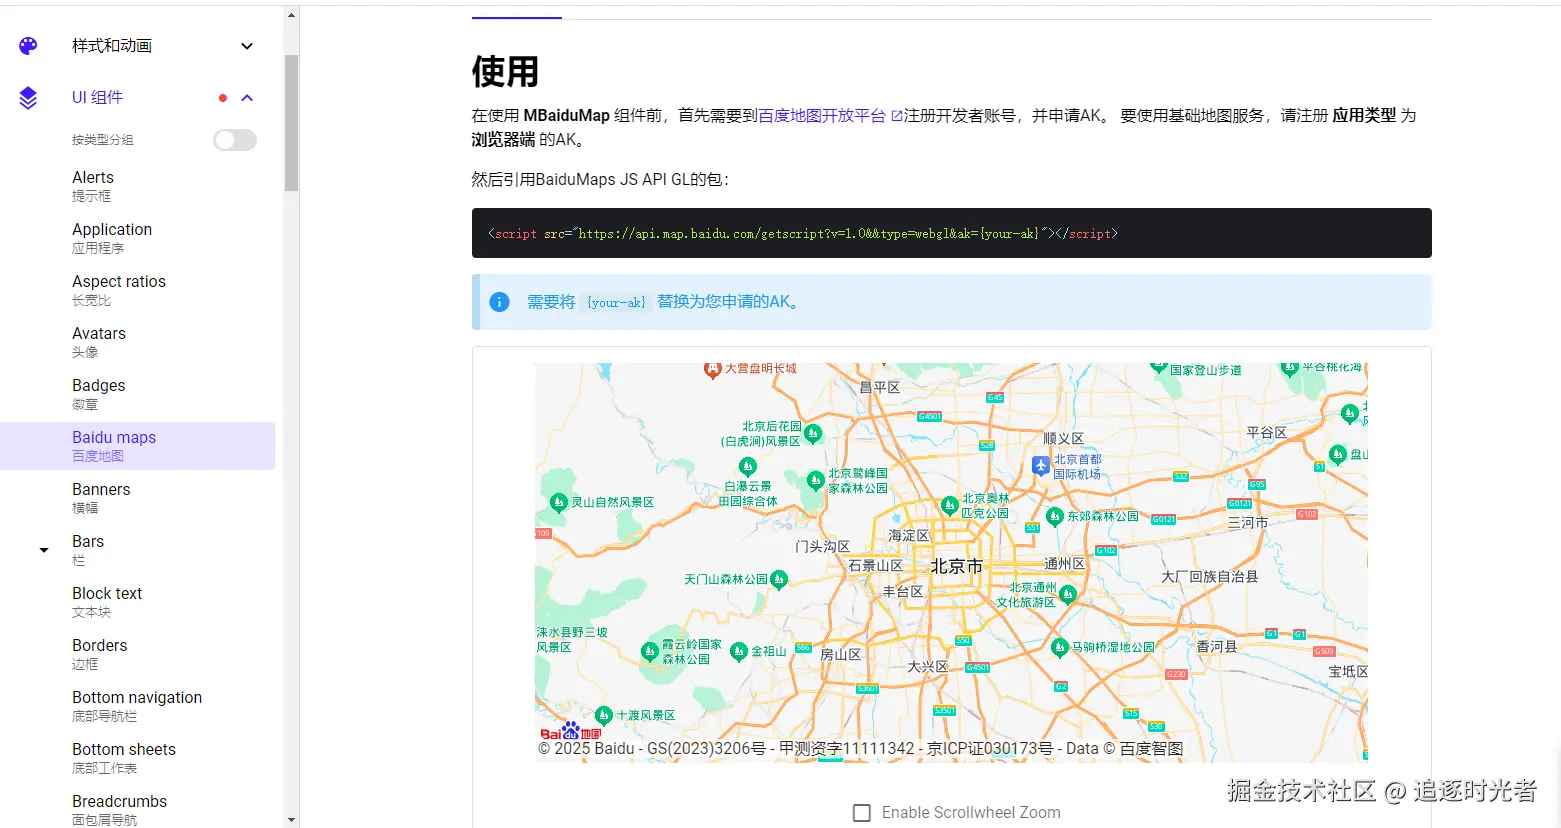
Task: Click the 金祖山 green marker
Action: pos(739,651)
